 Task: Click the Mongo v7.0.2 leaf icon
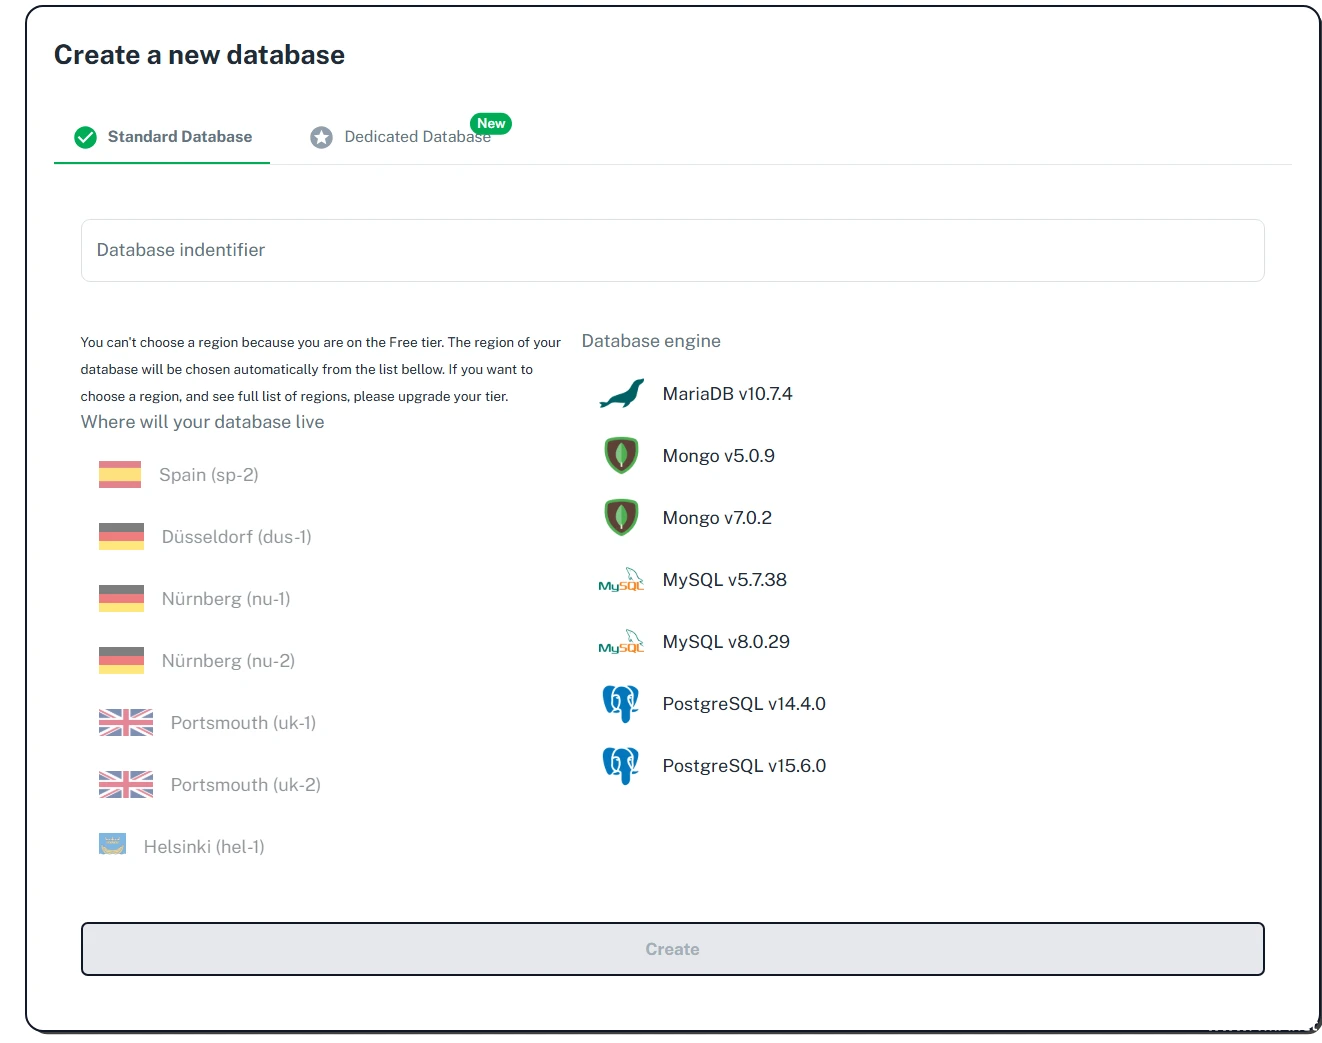click(x=621, y=518)
